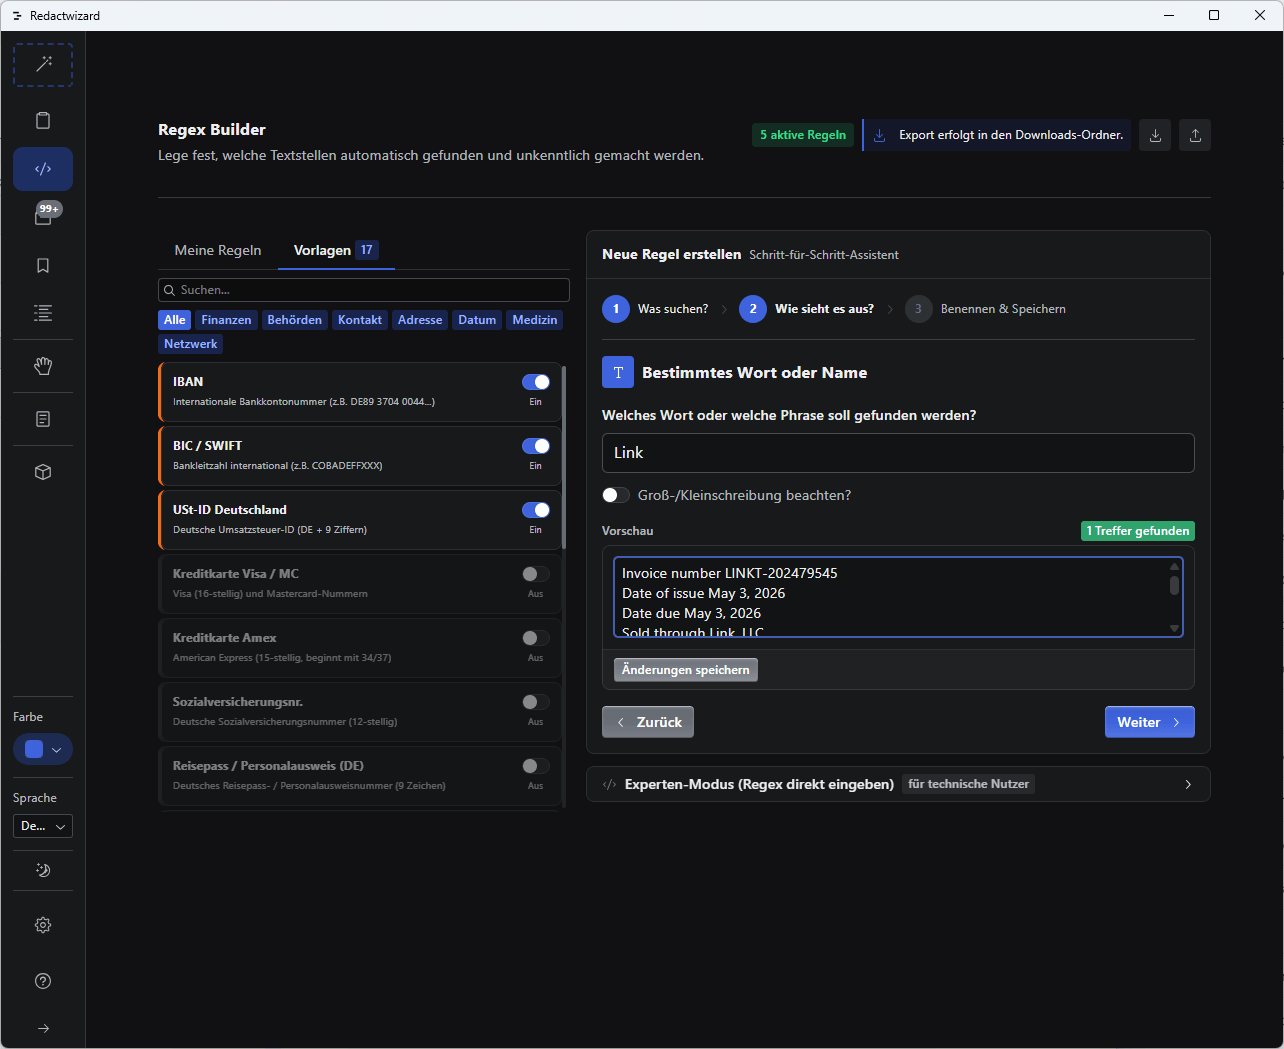The height and width of the screenshot is (1049, 1284).
Task: Filter templates by the Medizin chip
Action: click(x=535, y=320)
